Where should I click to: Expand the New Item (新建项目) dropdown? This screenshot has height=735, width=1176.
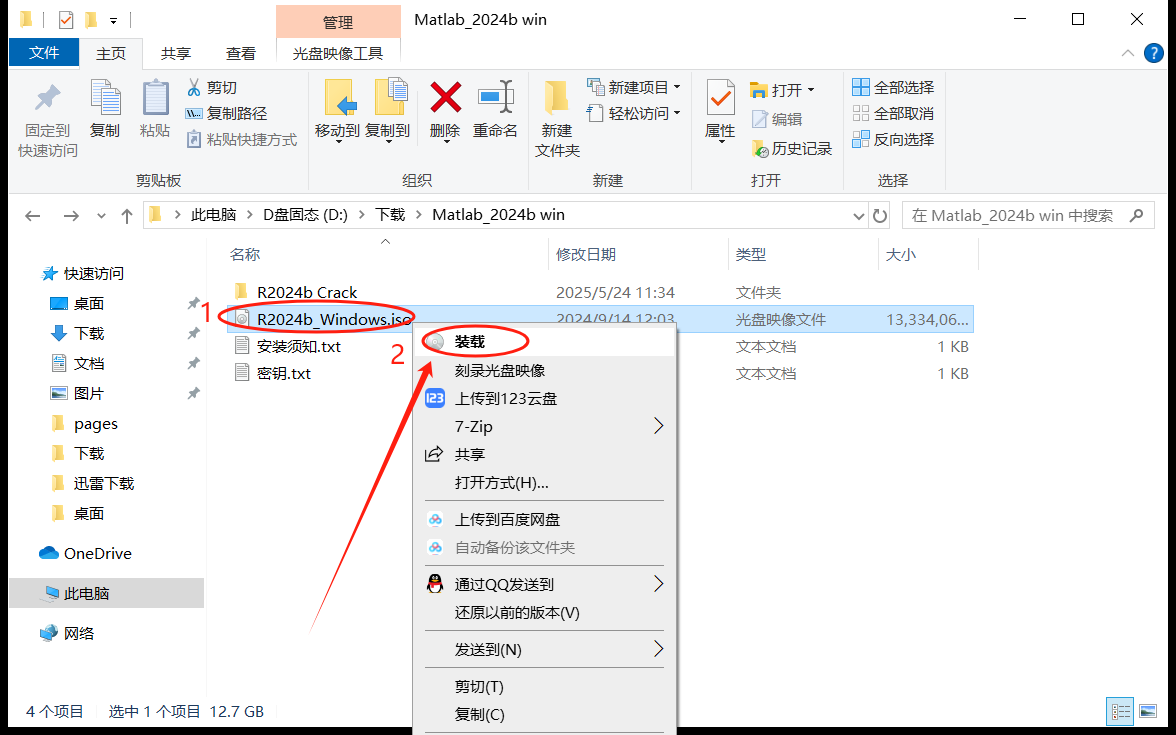point(677,88)
